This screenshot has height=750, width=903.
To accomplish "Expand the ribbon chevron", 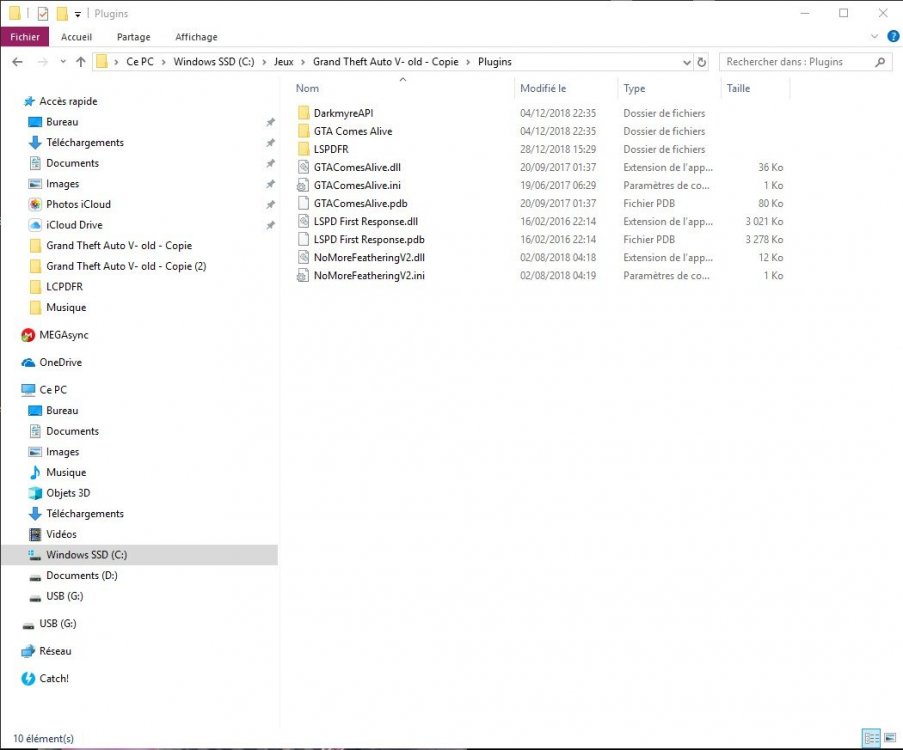I will click(x=874, y=36).
